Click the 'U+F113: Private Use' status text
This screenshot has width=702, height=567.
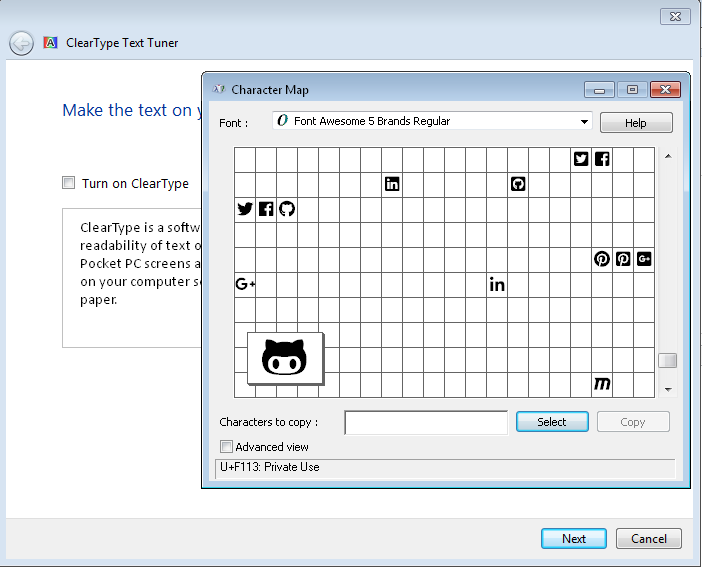(x=270, y=467)
